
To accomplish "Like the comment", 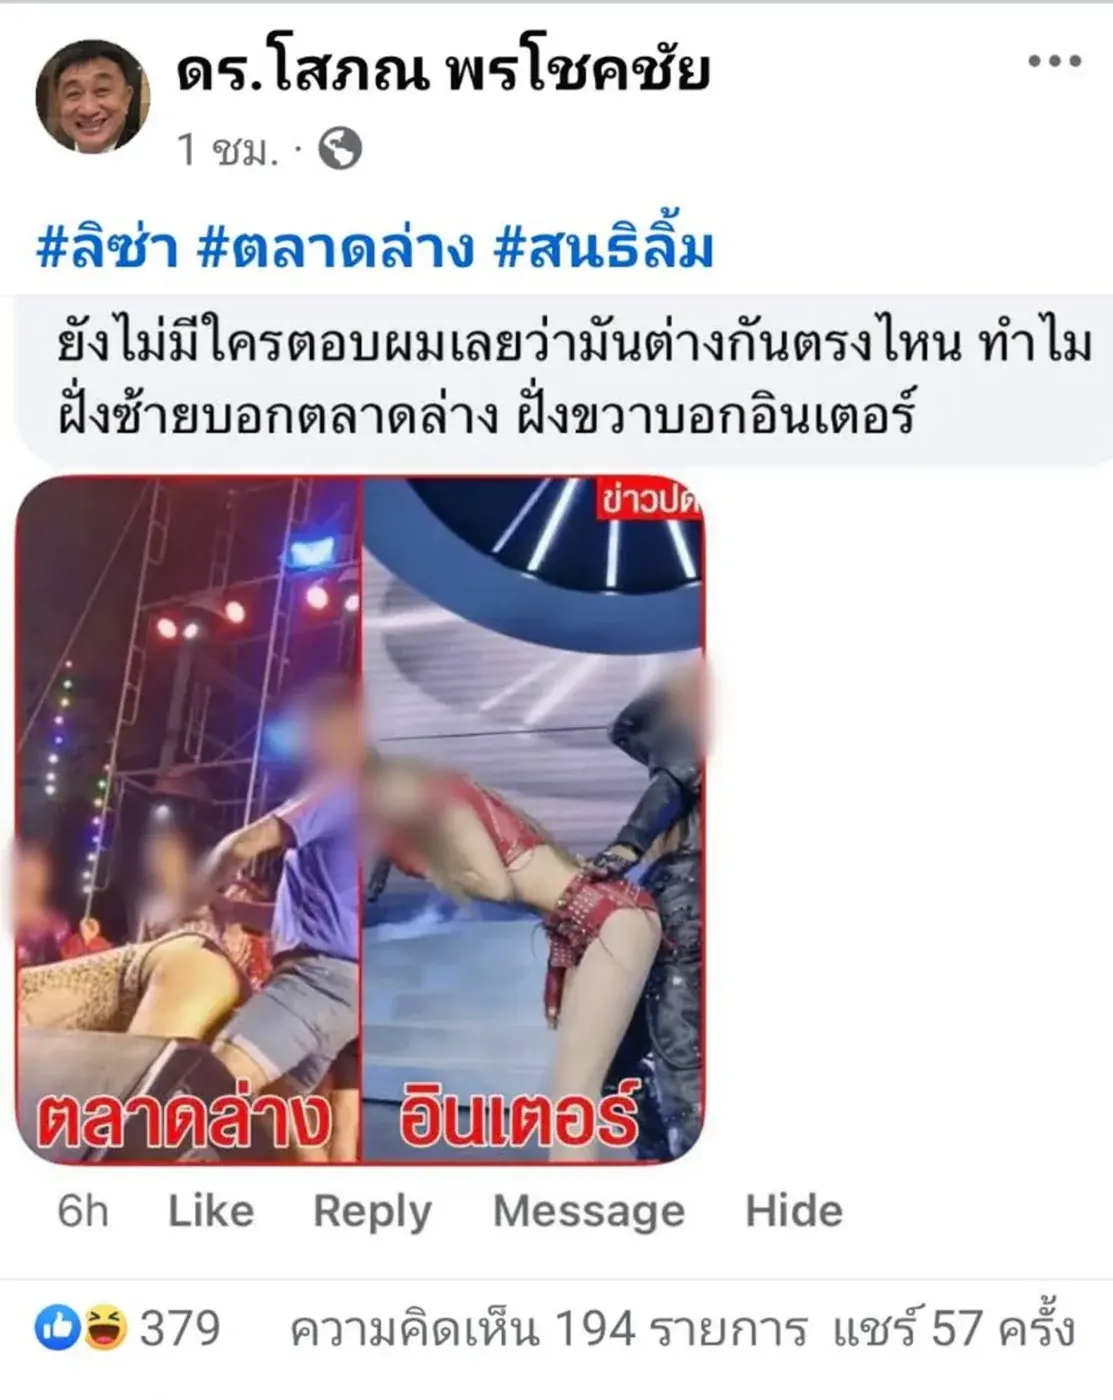I will pyautogui.click(x=211, y=1211).
